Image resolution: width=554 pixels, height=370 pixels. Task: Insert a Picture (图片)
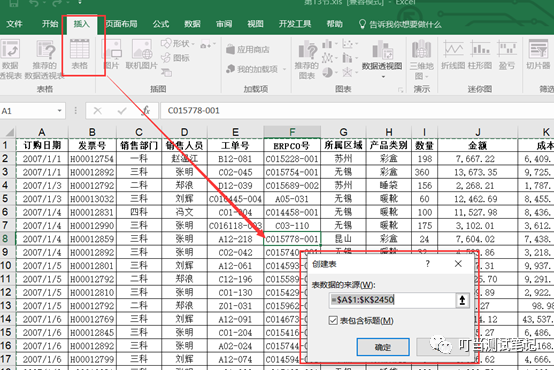112,54
